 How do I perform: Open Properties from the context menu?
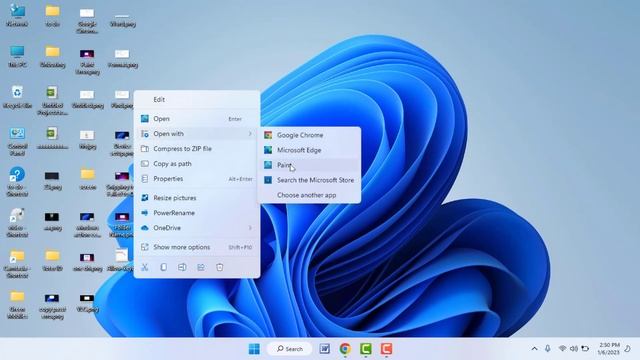(197, 179)
